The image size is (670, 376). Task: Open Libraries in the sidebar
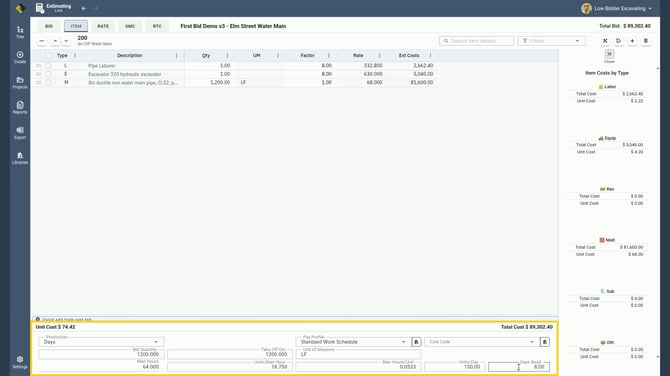[20, 158]
